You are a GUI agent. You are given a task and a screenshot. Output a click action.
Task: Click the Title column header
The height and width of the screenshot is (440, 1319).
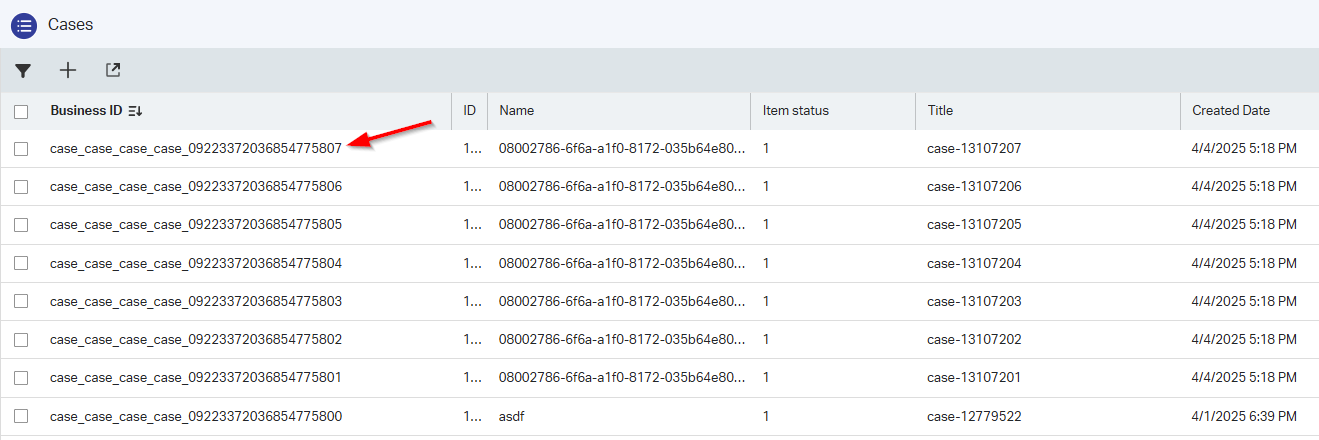click(941, 111)
